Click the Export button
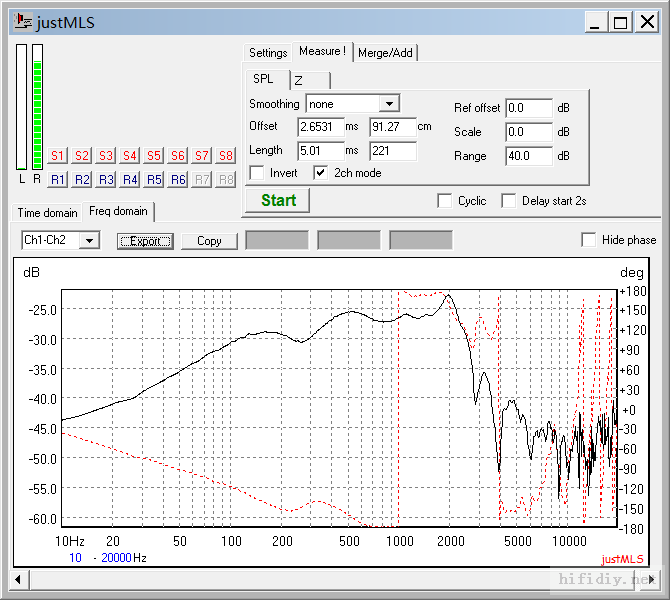670x600 pixels. tap(145, 241)
